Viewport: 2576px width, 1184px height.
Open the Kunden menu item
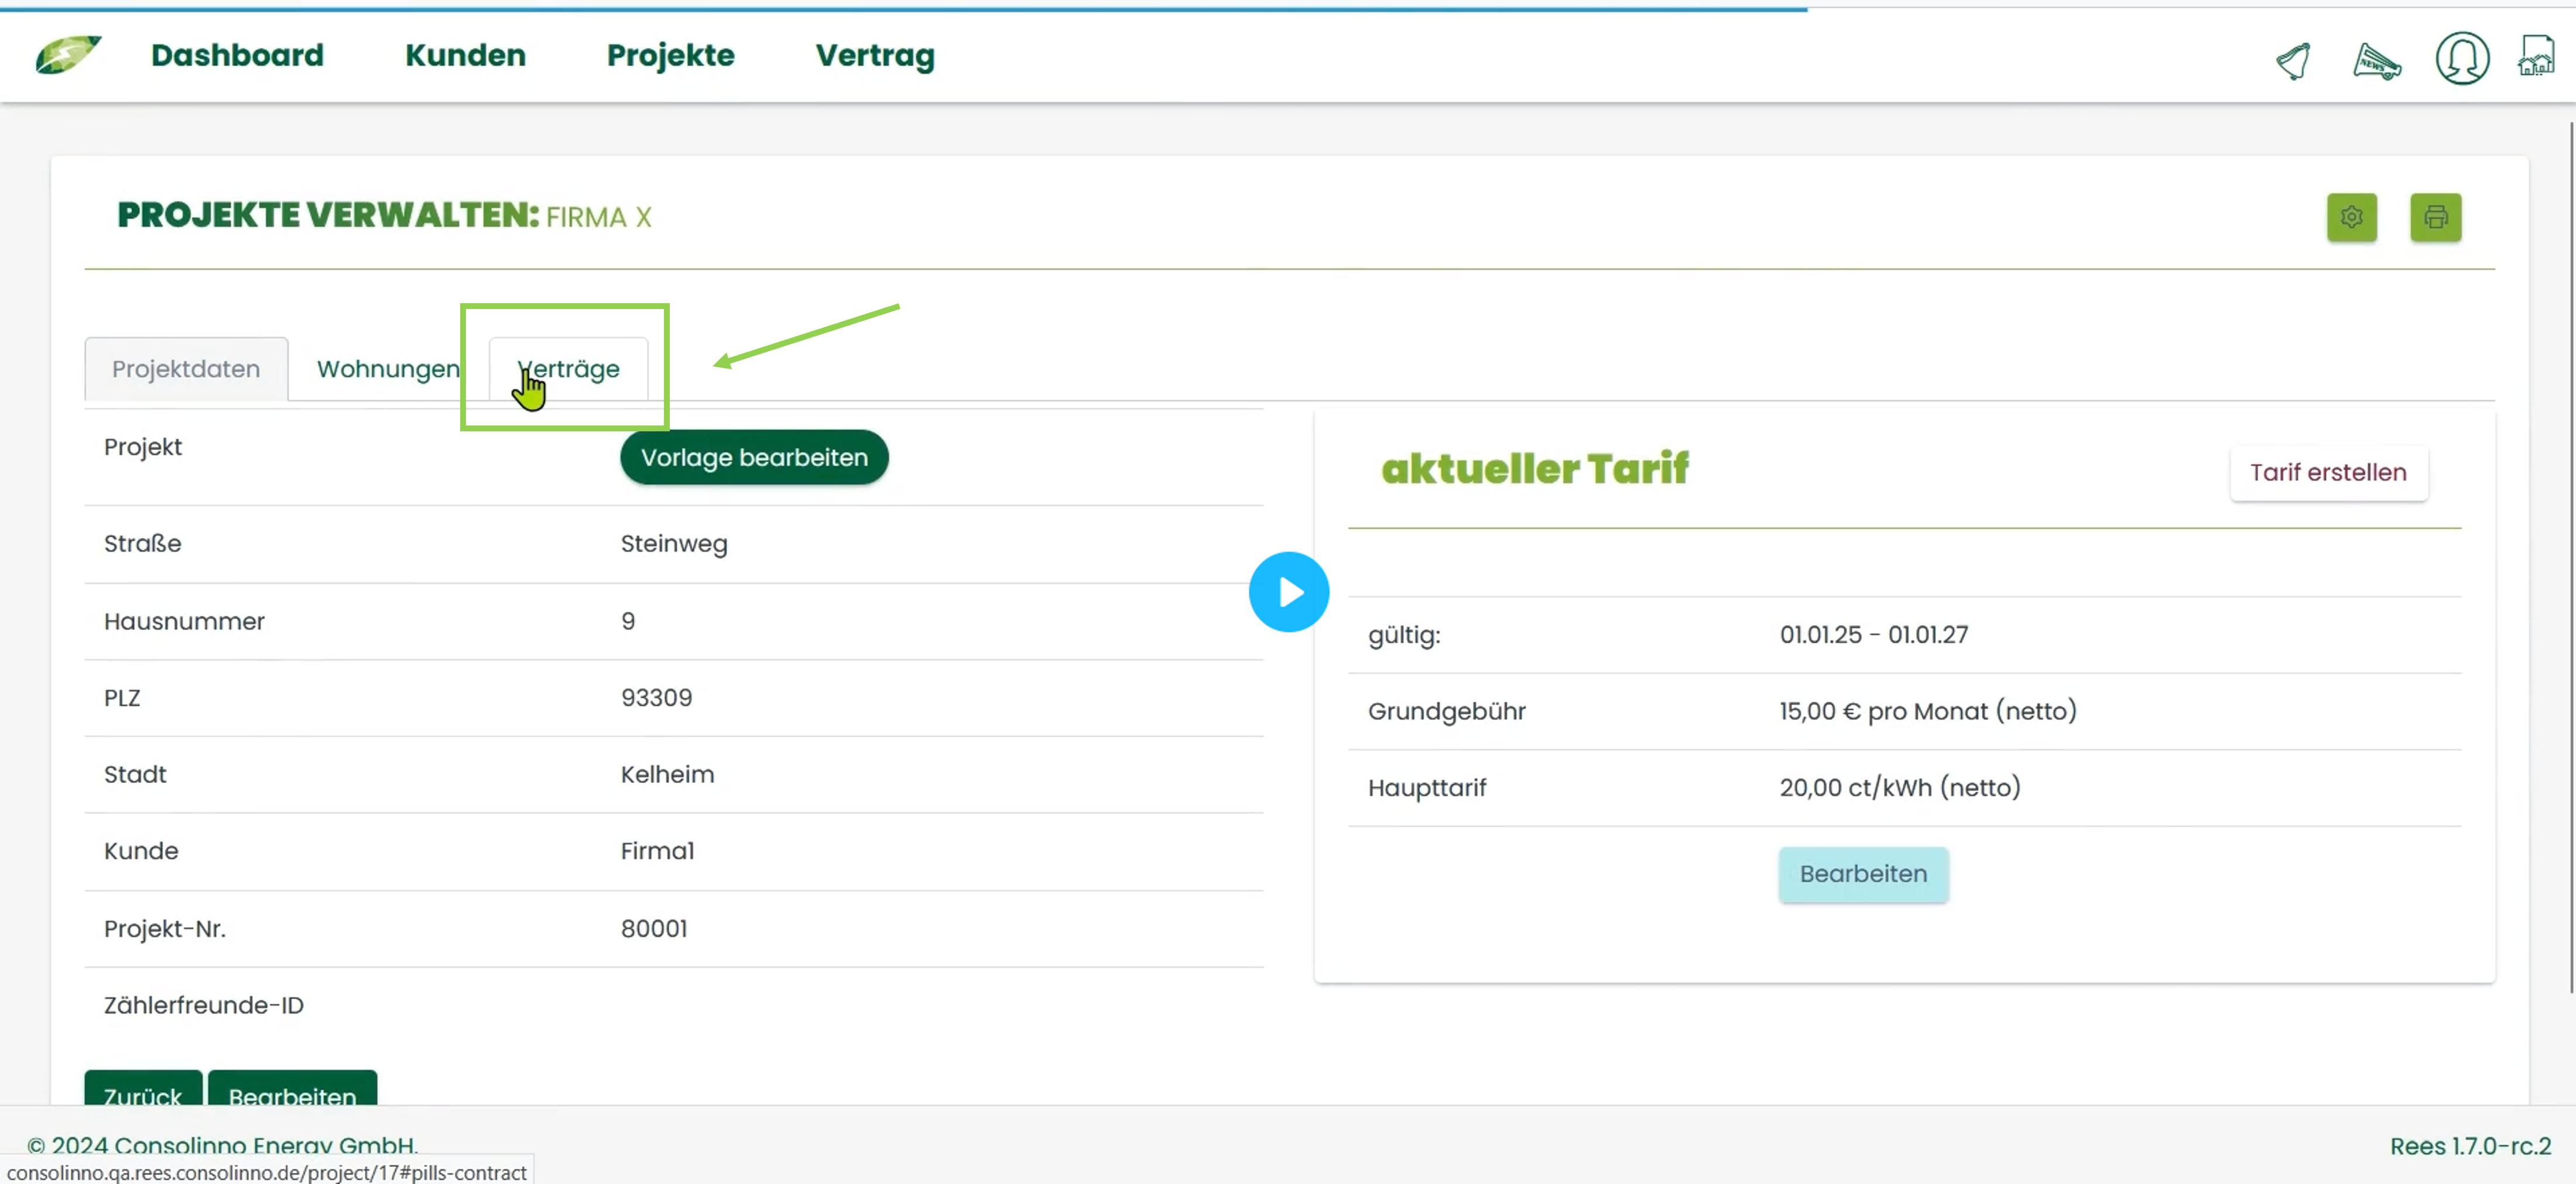click(465, 56)
